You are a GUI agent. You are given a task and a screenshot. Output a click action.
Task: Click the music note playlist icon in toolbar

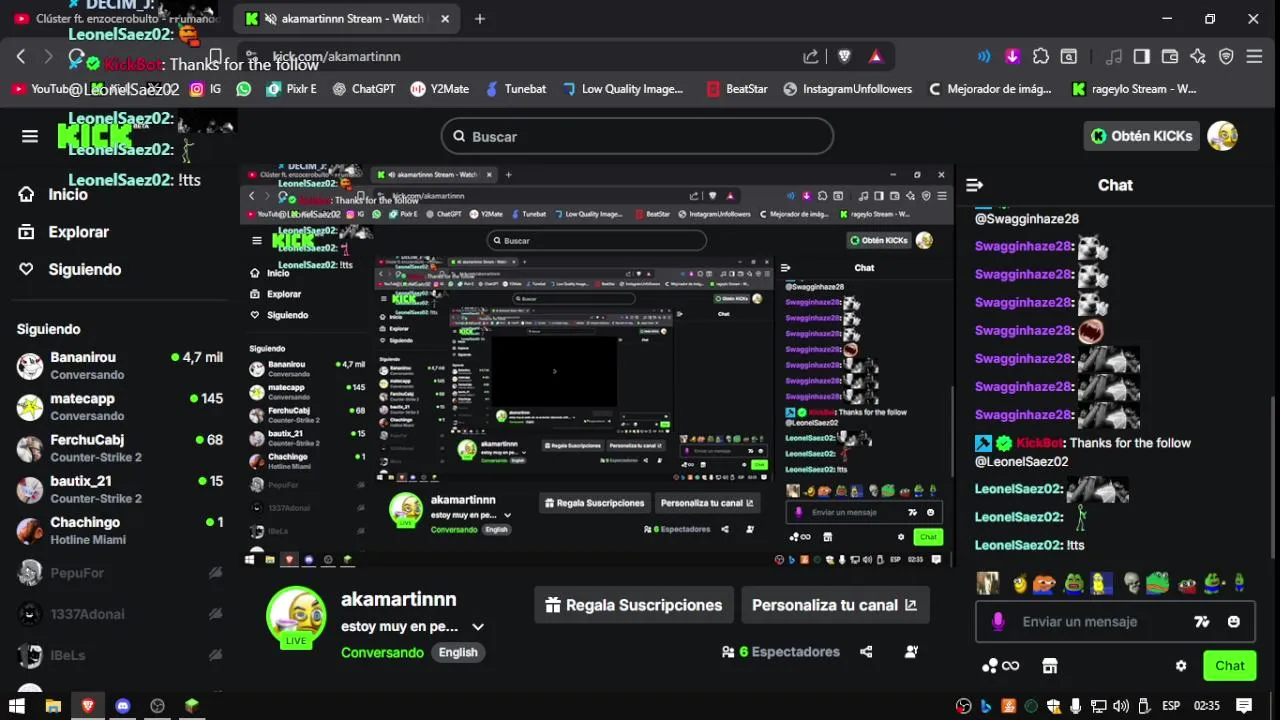click(1113, 56)
